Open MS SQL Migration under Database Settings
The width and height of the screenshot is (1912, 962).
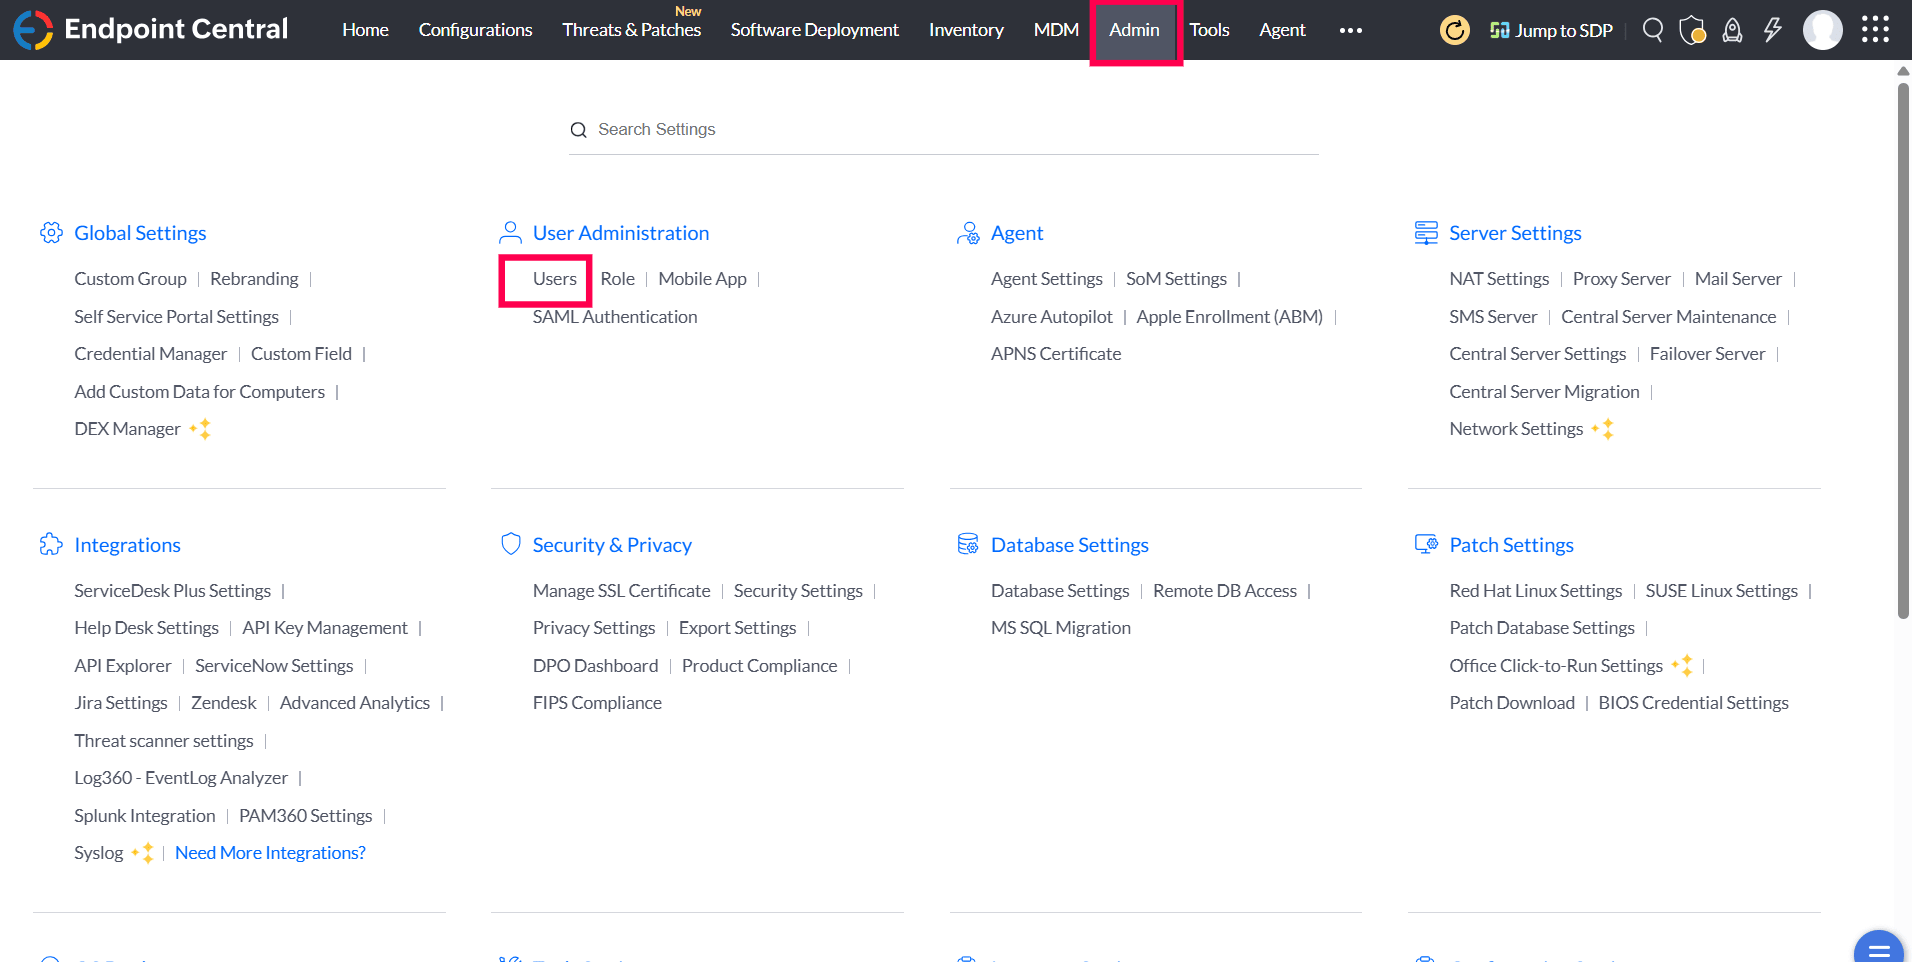click(1060, 627)
